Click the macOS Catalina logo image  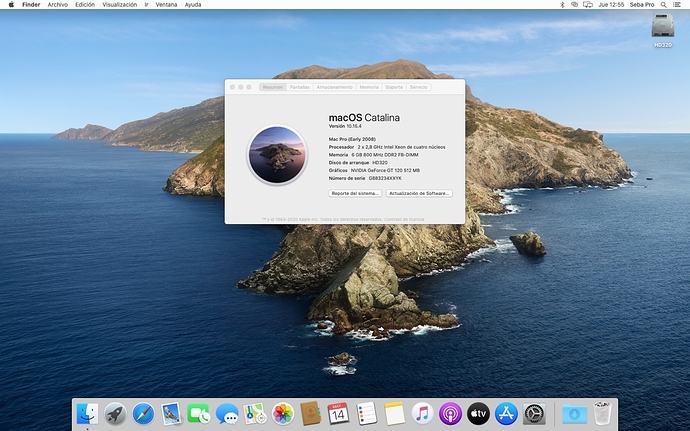(x=277, y=155)
